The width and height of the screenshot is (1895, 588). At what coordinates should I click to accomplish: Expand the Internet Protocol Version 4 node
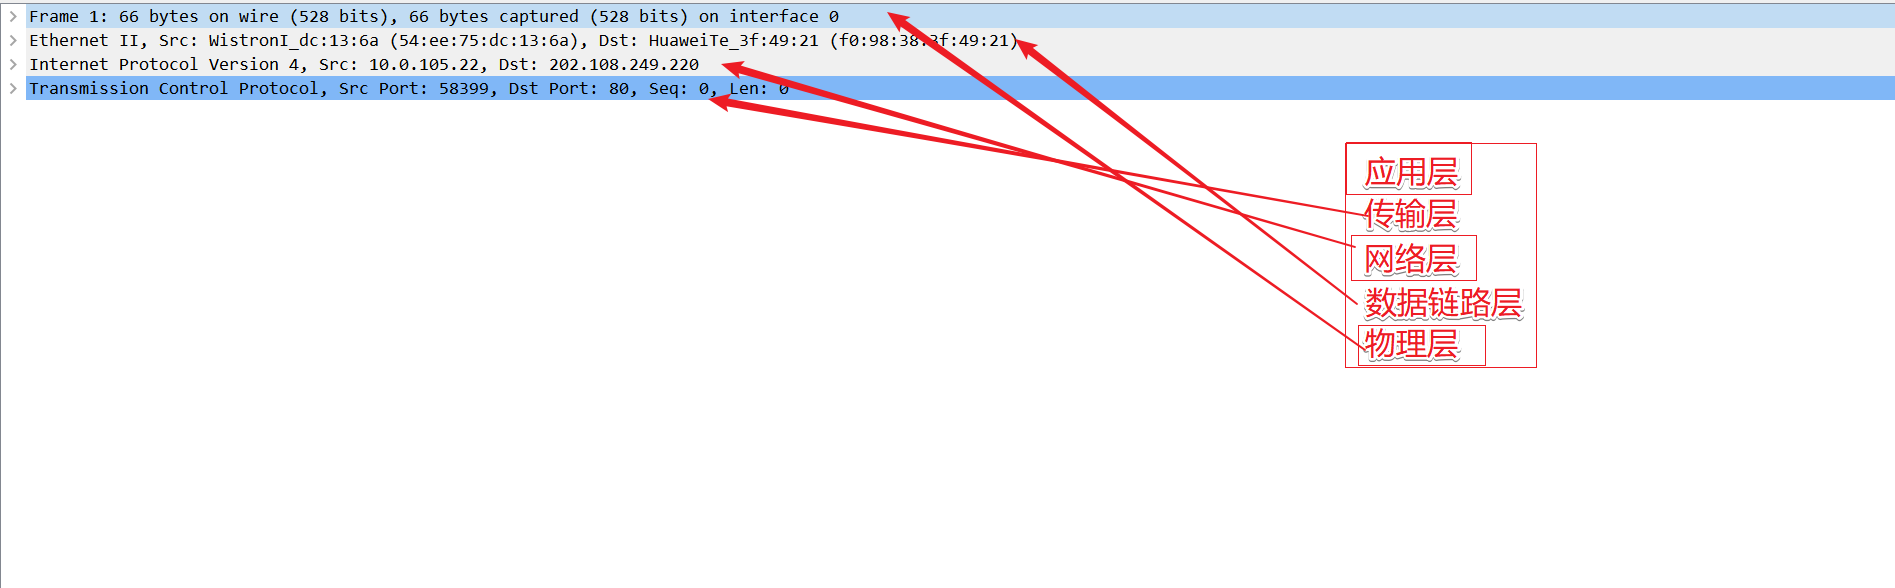13,64
